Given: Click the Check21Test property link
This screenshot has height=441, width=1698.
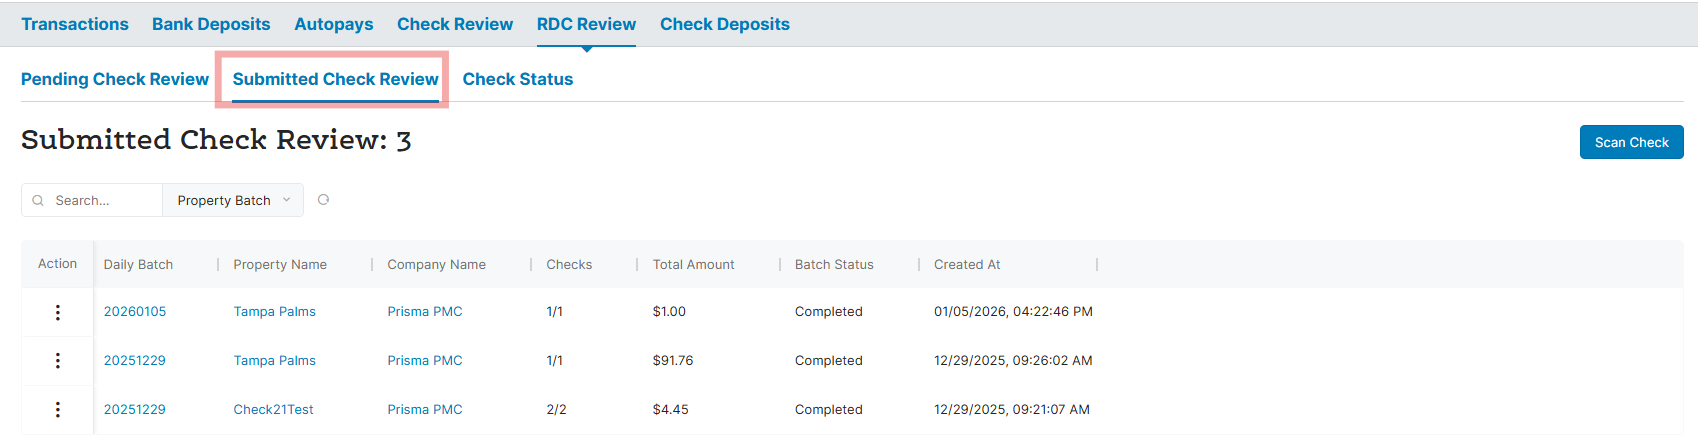Looking at the screenshot, I should click(x=273, y=410).
